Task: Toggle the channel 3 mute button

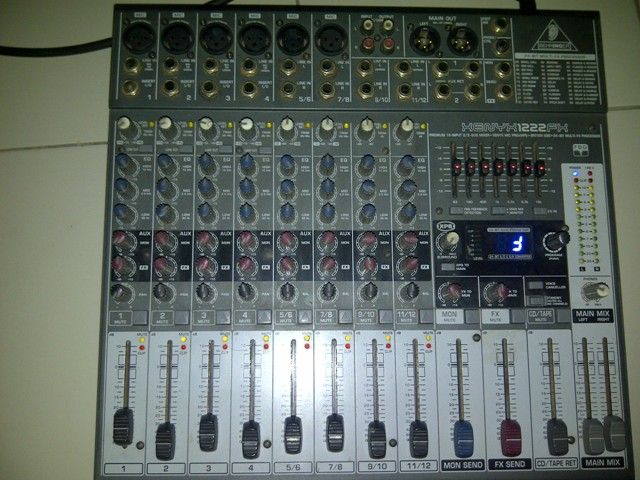Action: [x=223, y=317]
